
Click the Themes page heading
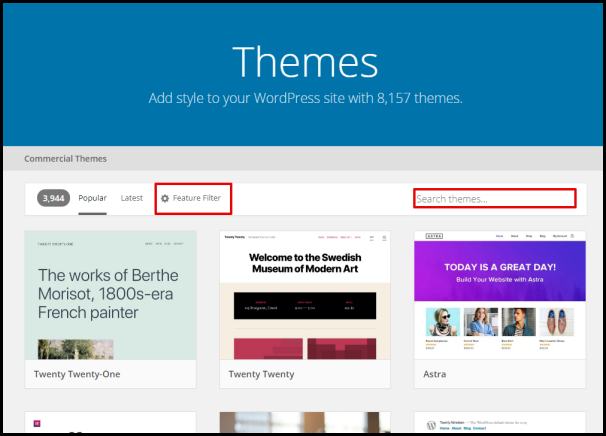click(305, 62)
